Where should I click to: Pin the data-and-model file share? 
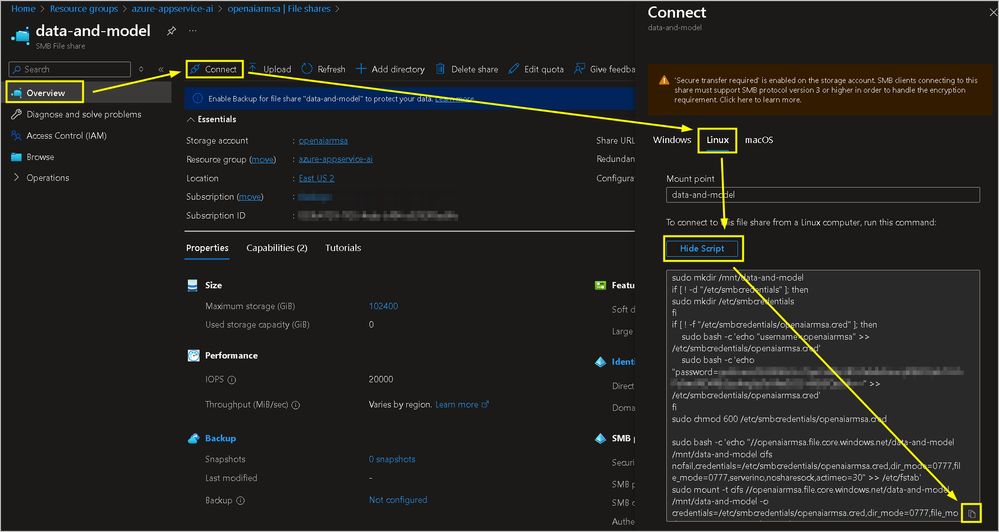click(171, 31)
